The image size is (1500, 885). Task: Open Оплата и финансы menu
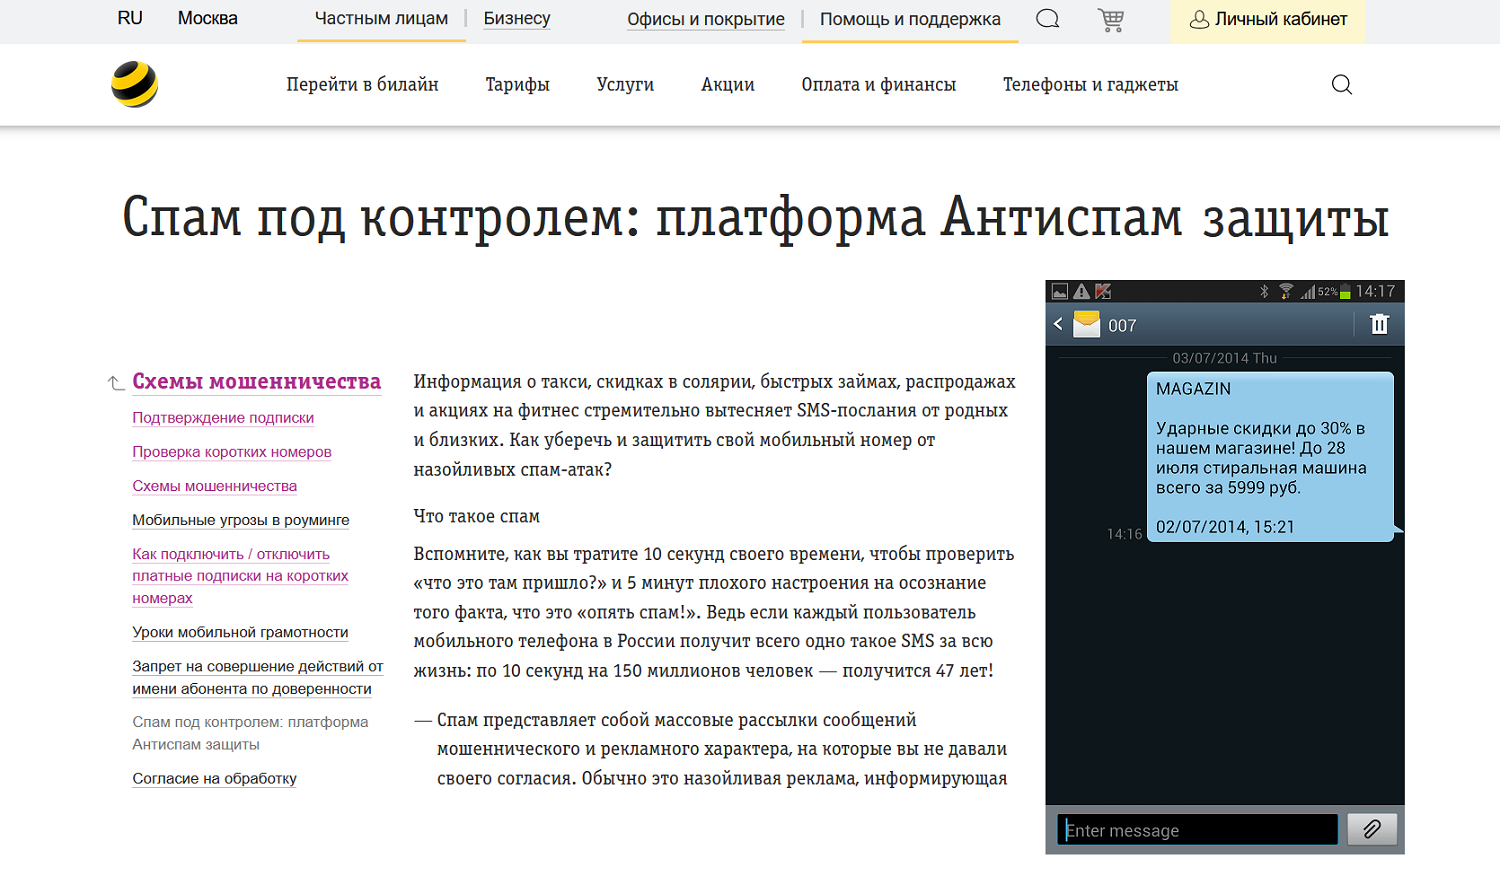pyautogui.click(x=878, y=85)
